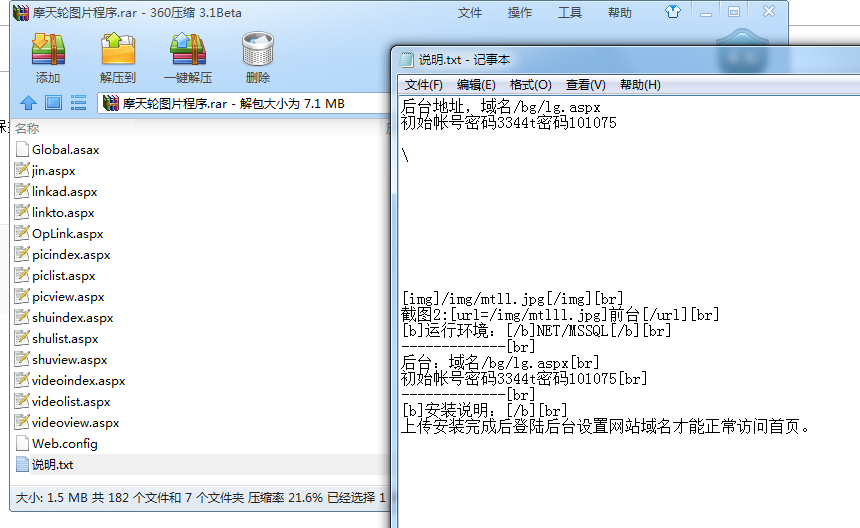Image resolution: width=860 pixels, height=528 pixels.
Task: Select picview.aspx in the file list
Action: point(68,297)
